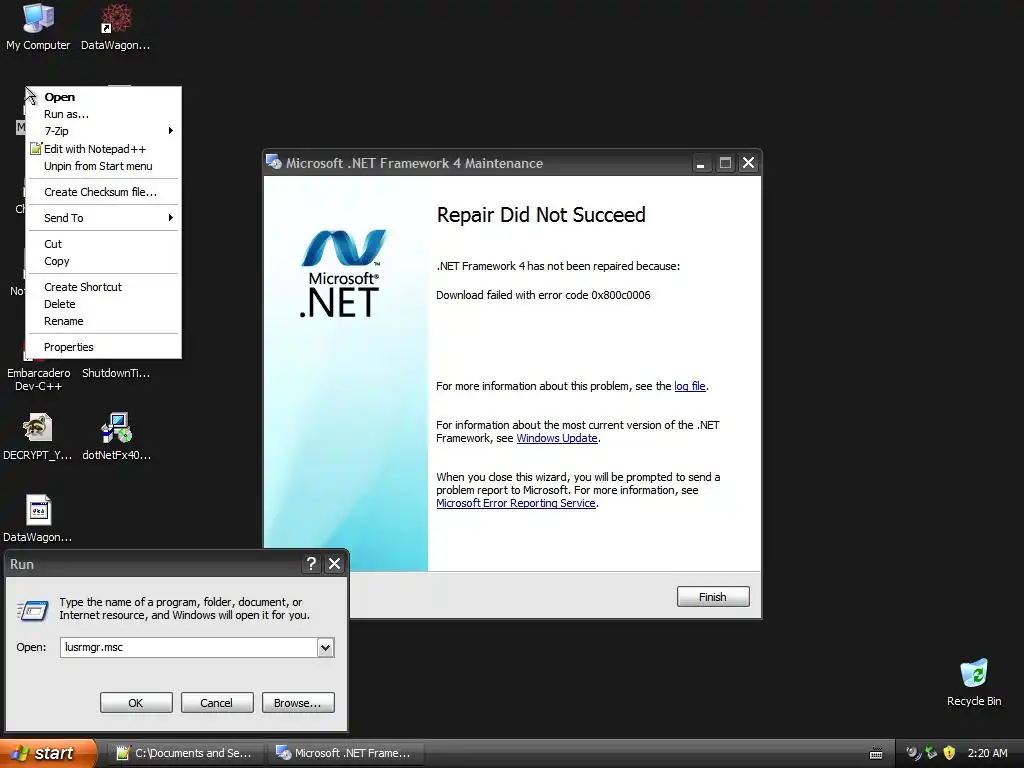Click the Run dialog program icon
The height and width of the screenshot is (768, 1024).
33,610
